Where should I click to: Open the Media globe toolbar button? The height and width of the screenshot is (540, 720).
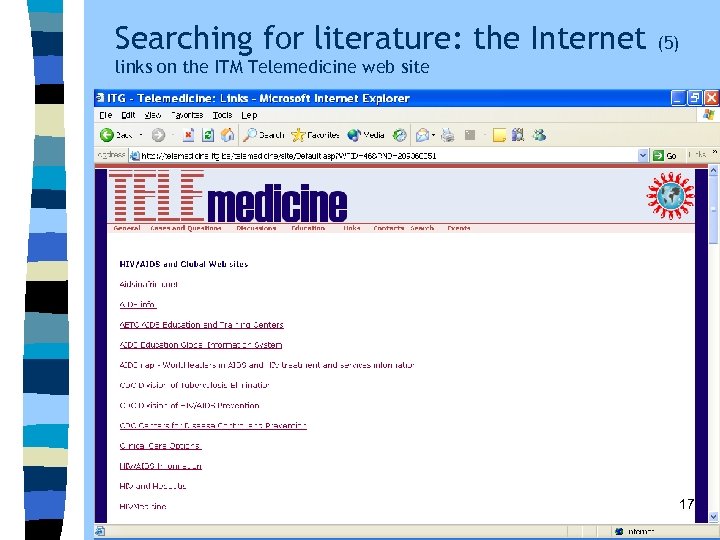[366, 135]
